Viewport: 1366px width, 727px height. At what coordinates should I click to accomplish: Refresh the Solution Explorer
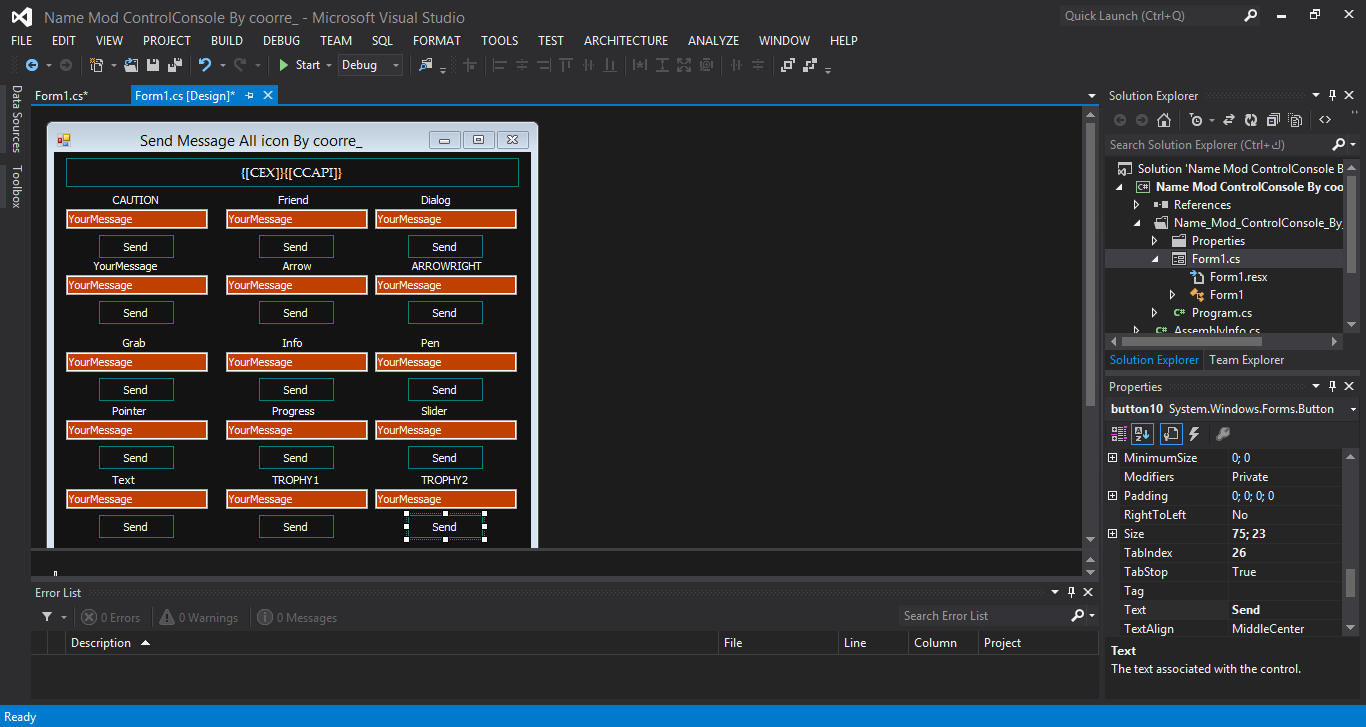(1251, 120)
